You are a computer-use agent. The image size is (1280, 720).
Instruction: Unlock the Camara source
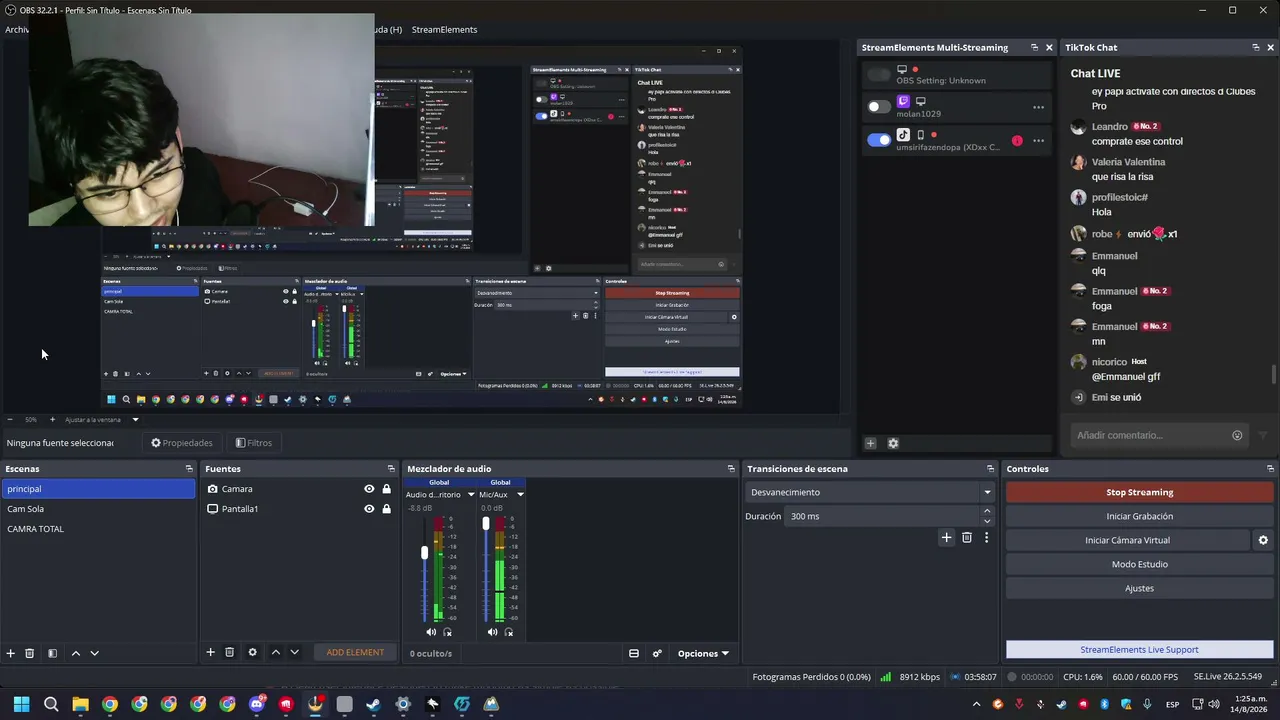386,489
